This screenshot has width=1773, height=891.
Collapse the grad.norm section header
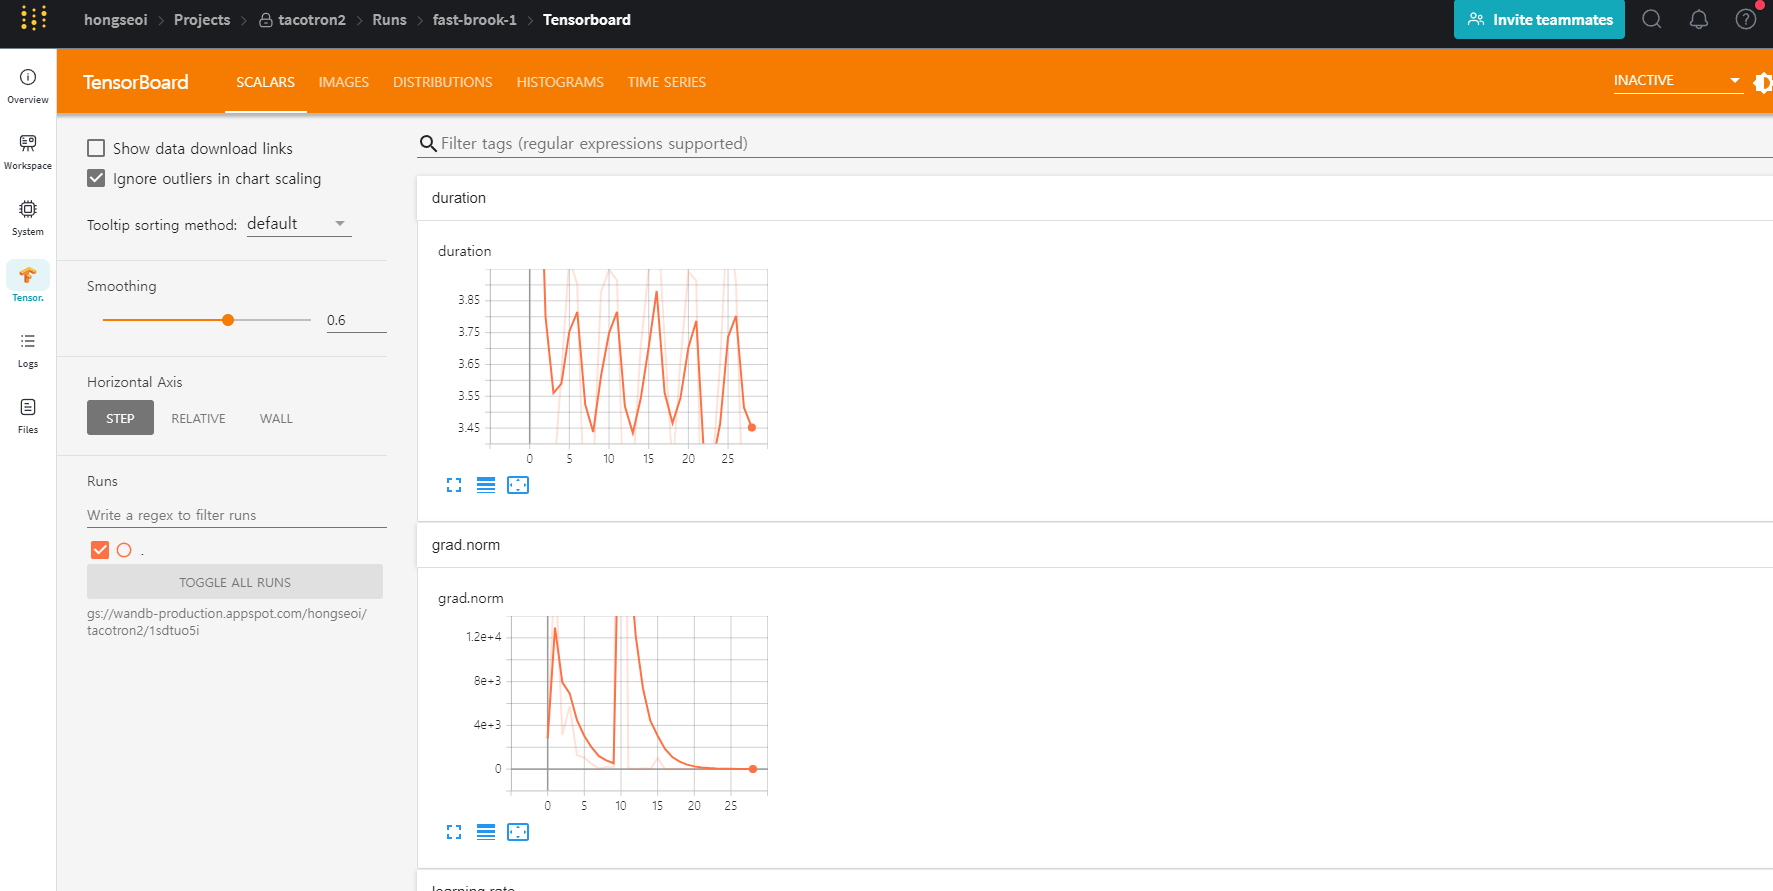pos(1095,545)
